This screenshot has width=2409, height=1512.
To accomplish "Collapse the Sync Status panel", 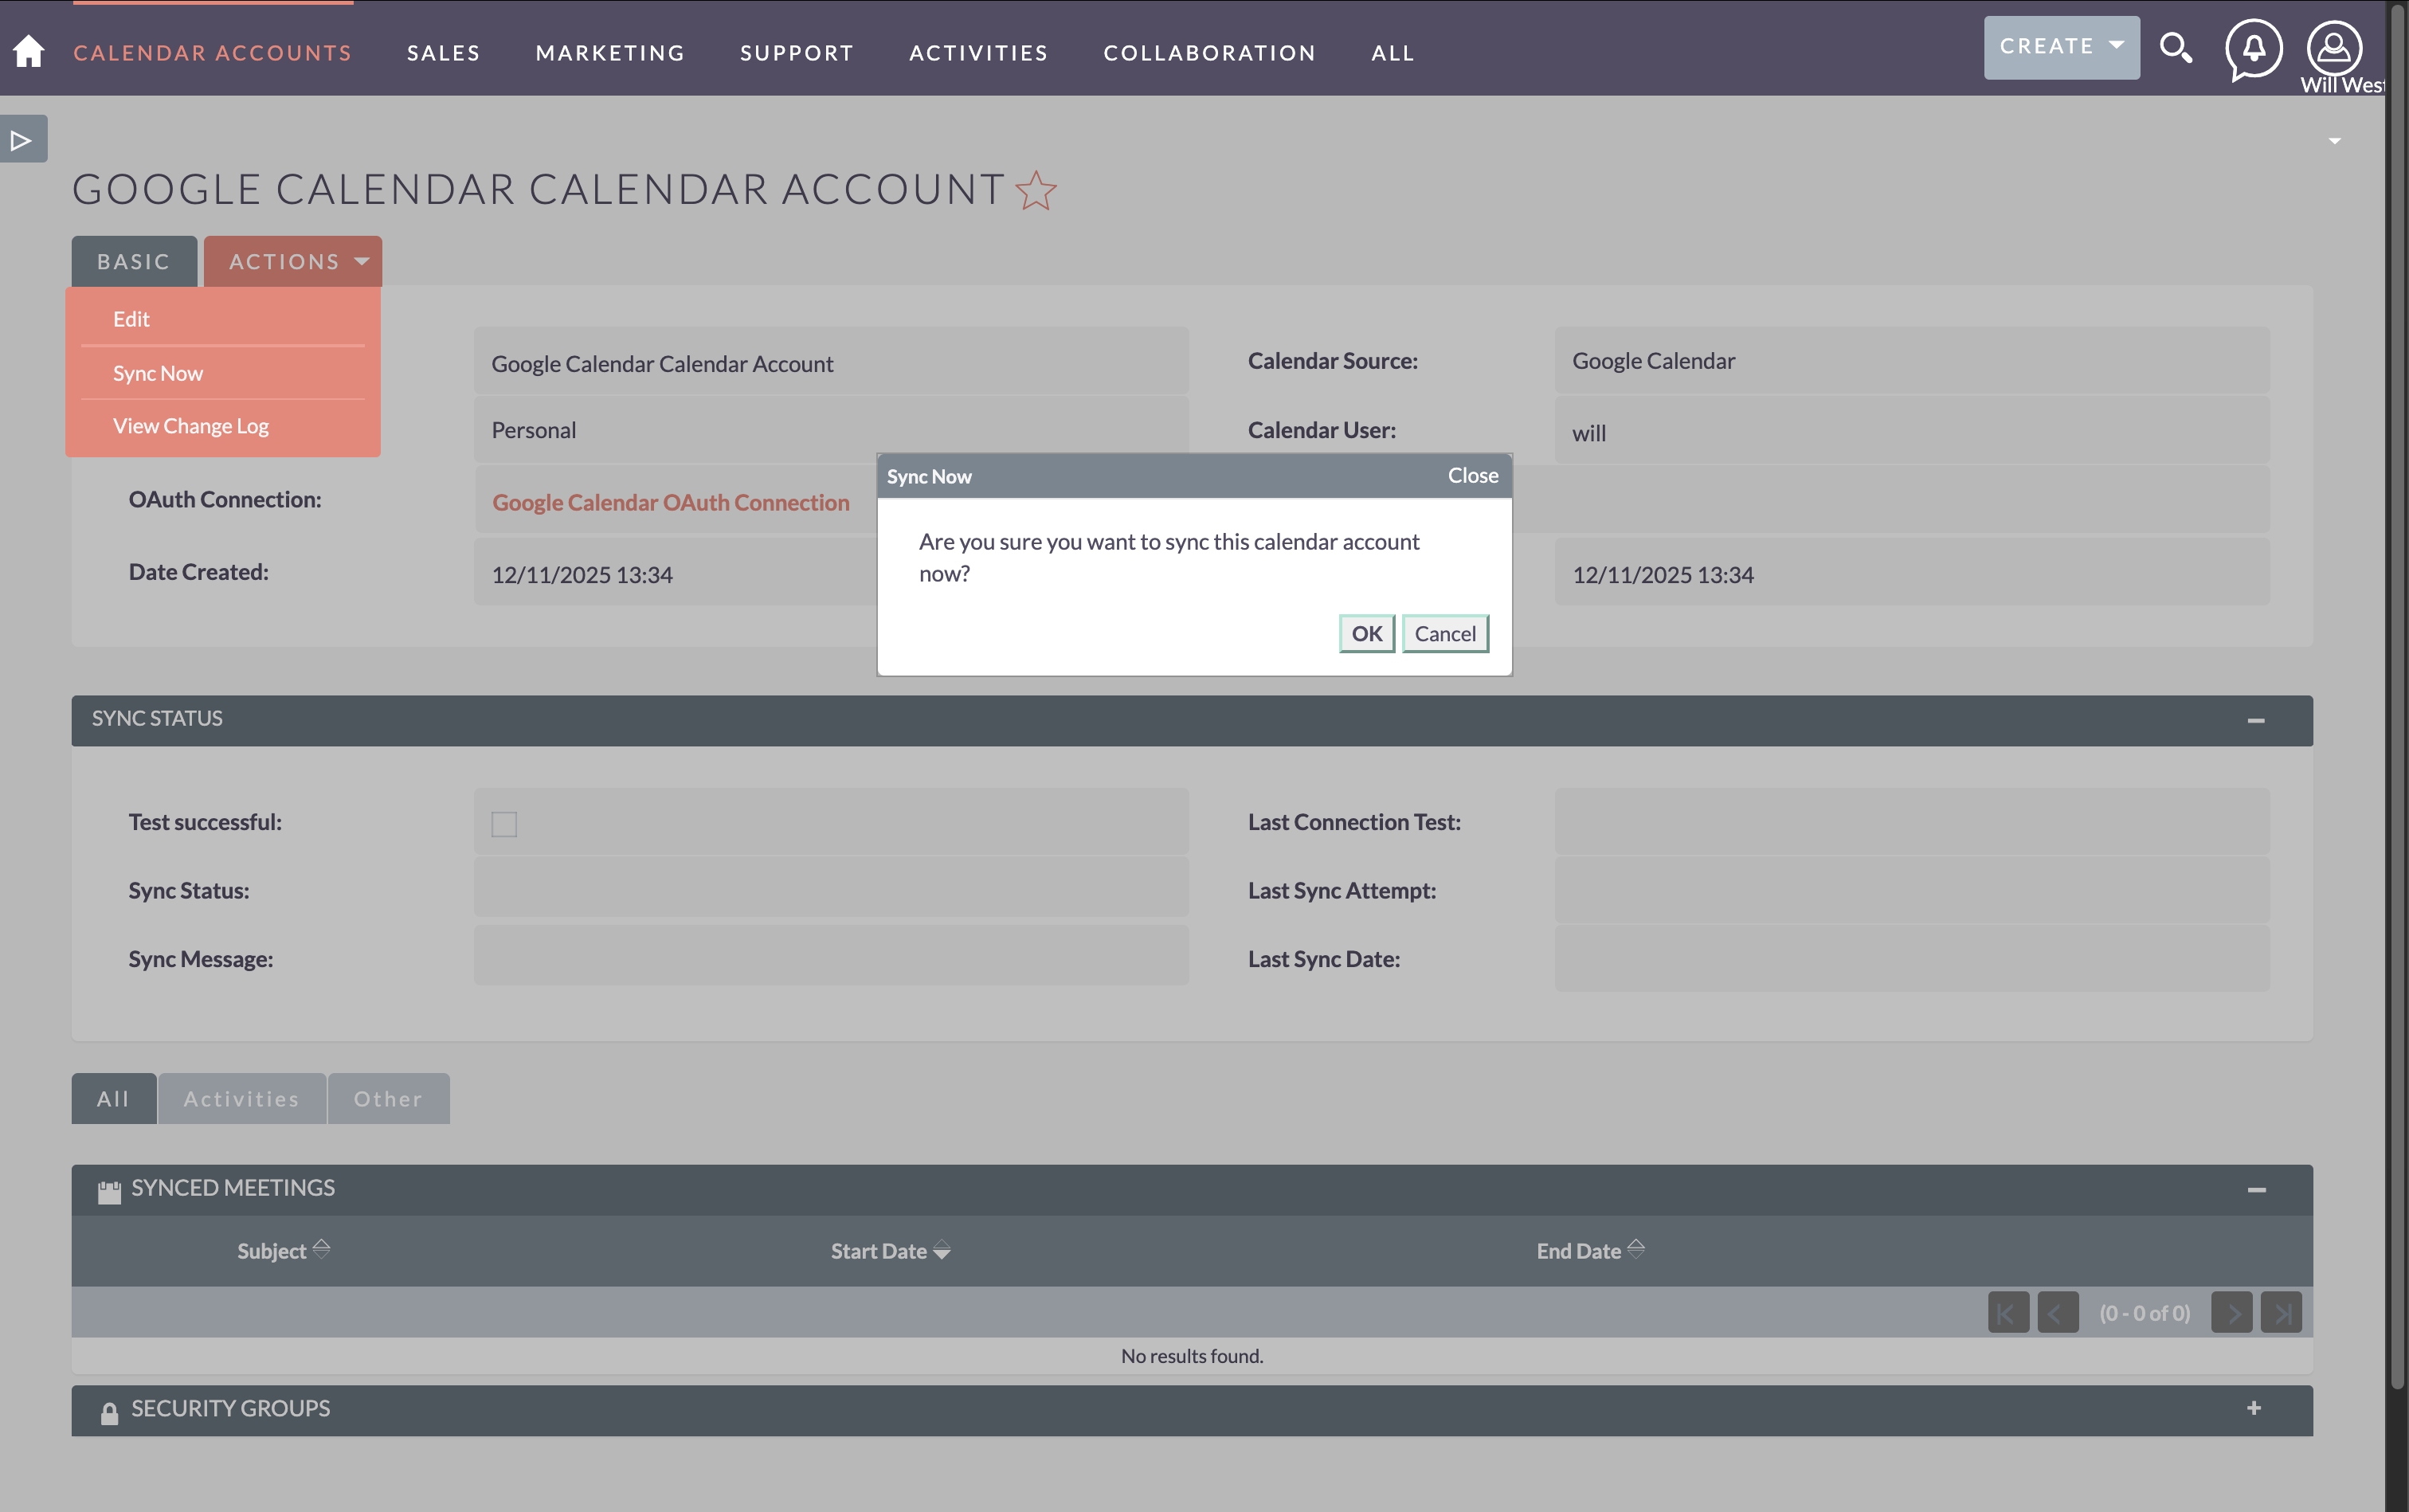I will 2257,719.
